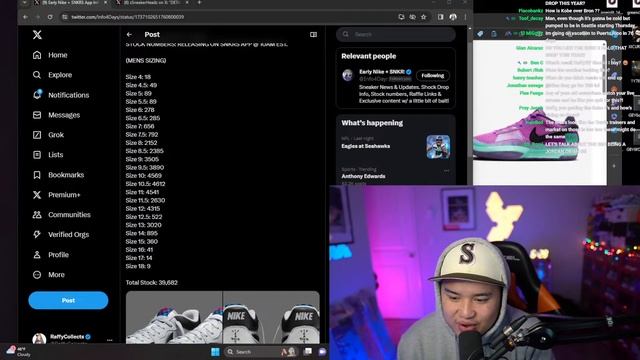The height and width of the screenshot is (360, 640).
Task: Click the Size 10.5: 4612 line
Action: pyautogui.click(x=145, y=184)
